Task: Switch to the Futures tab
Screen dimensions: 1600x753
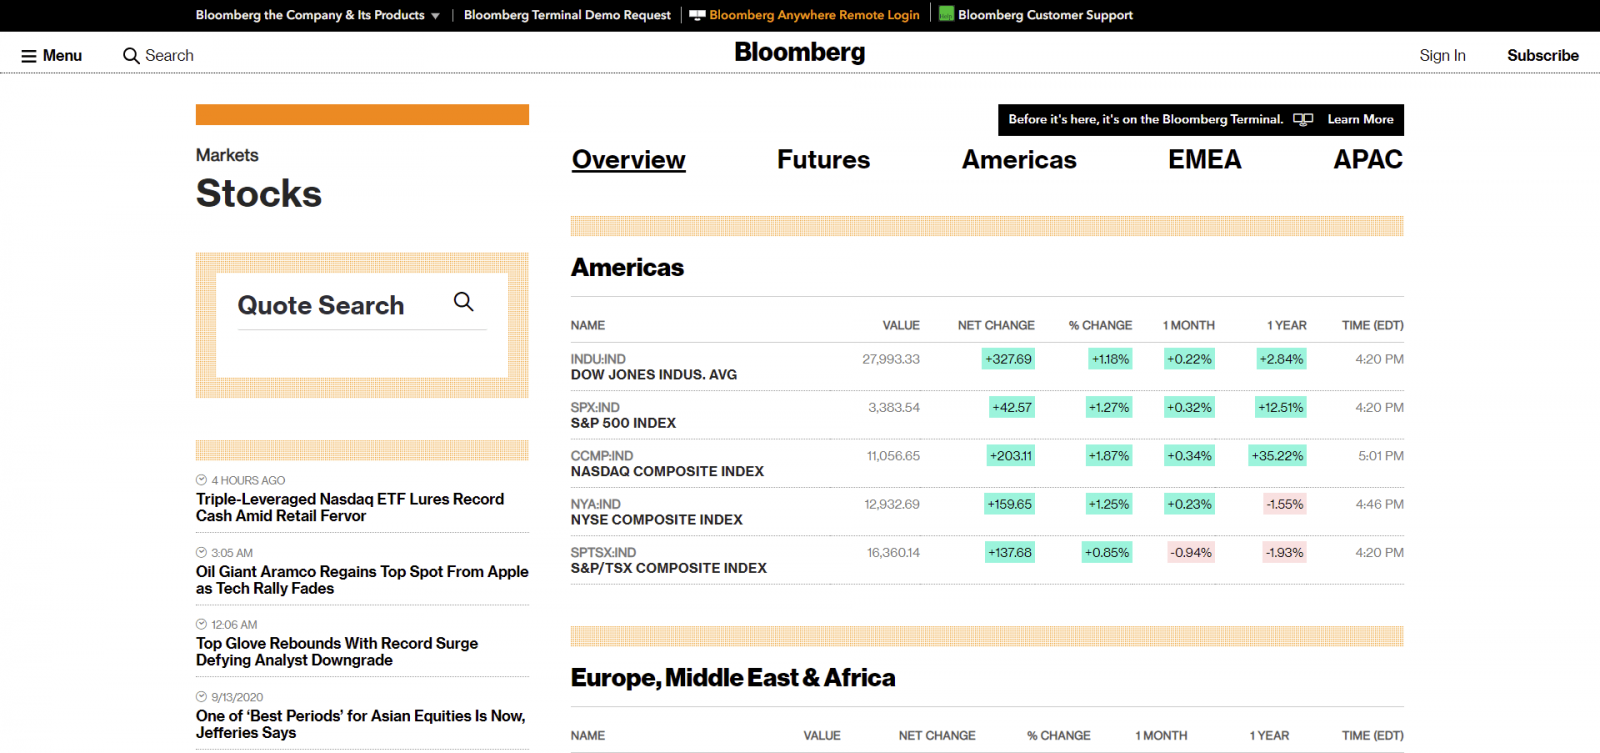Action: [x=823, y=160]
